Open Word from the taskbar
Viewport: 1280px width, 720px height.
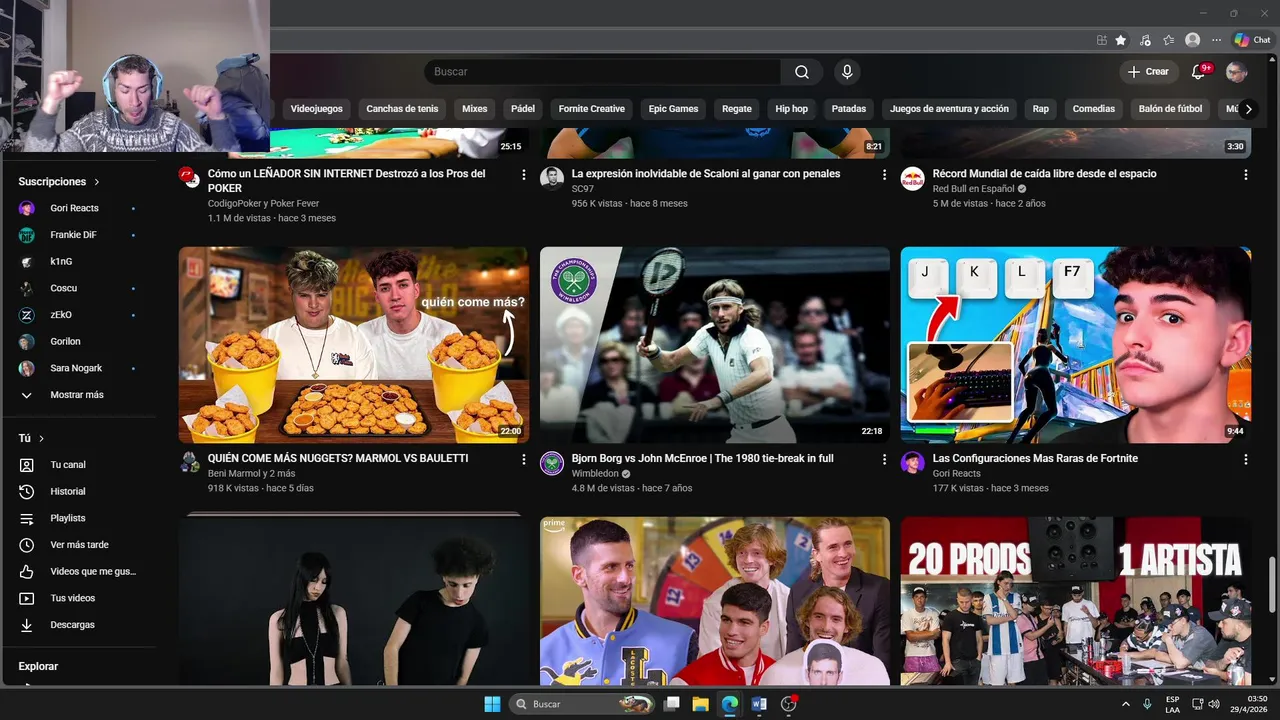tap(758, 704)
